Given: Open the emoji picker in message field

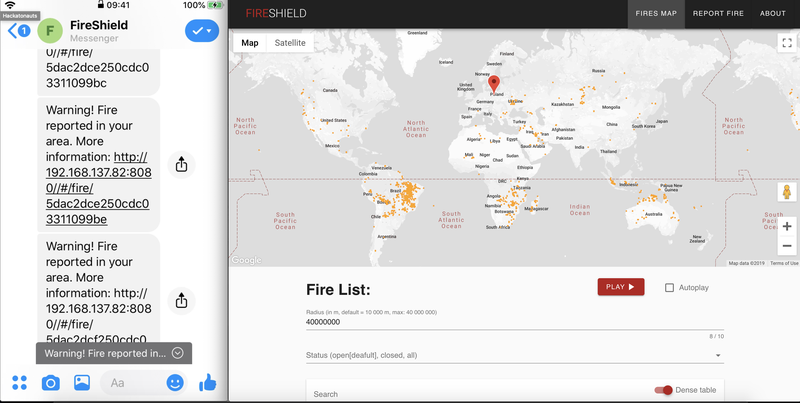Looking at the screenshot, I should point(175,382).
